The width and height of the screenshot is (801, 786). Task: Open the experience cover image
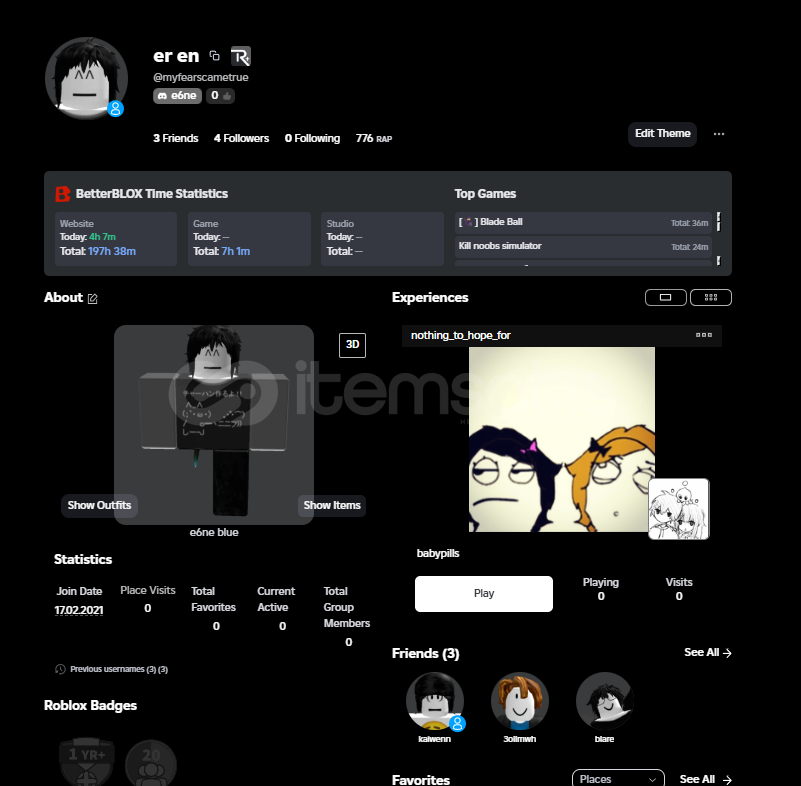[x=561, y=440]
